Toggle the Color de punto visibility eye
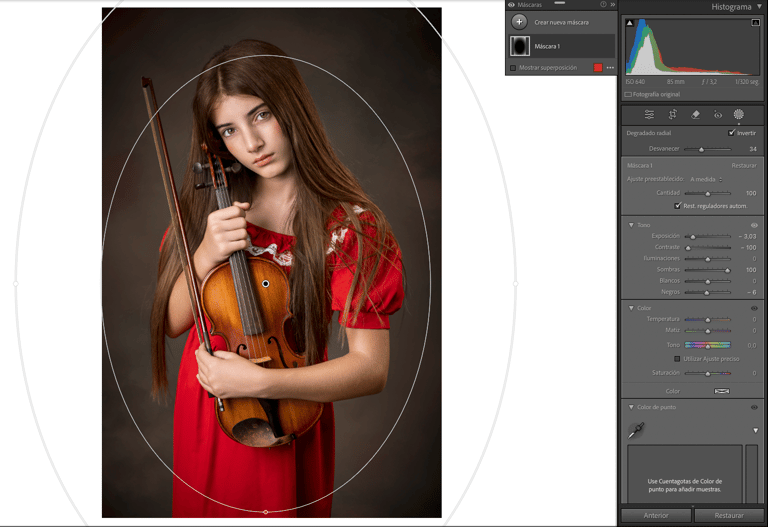 (x=754, y=407)
